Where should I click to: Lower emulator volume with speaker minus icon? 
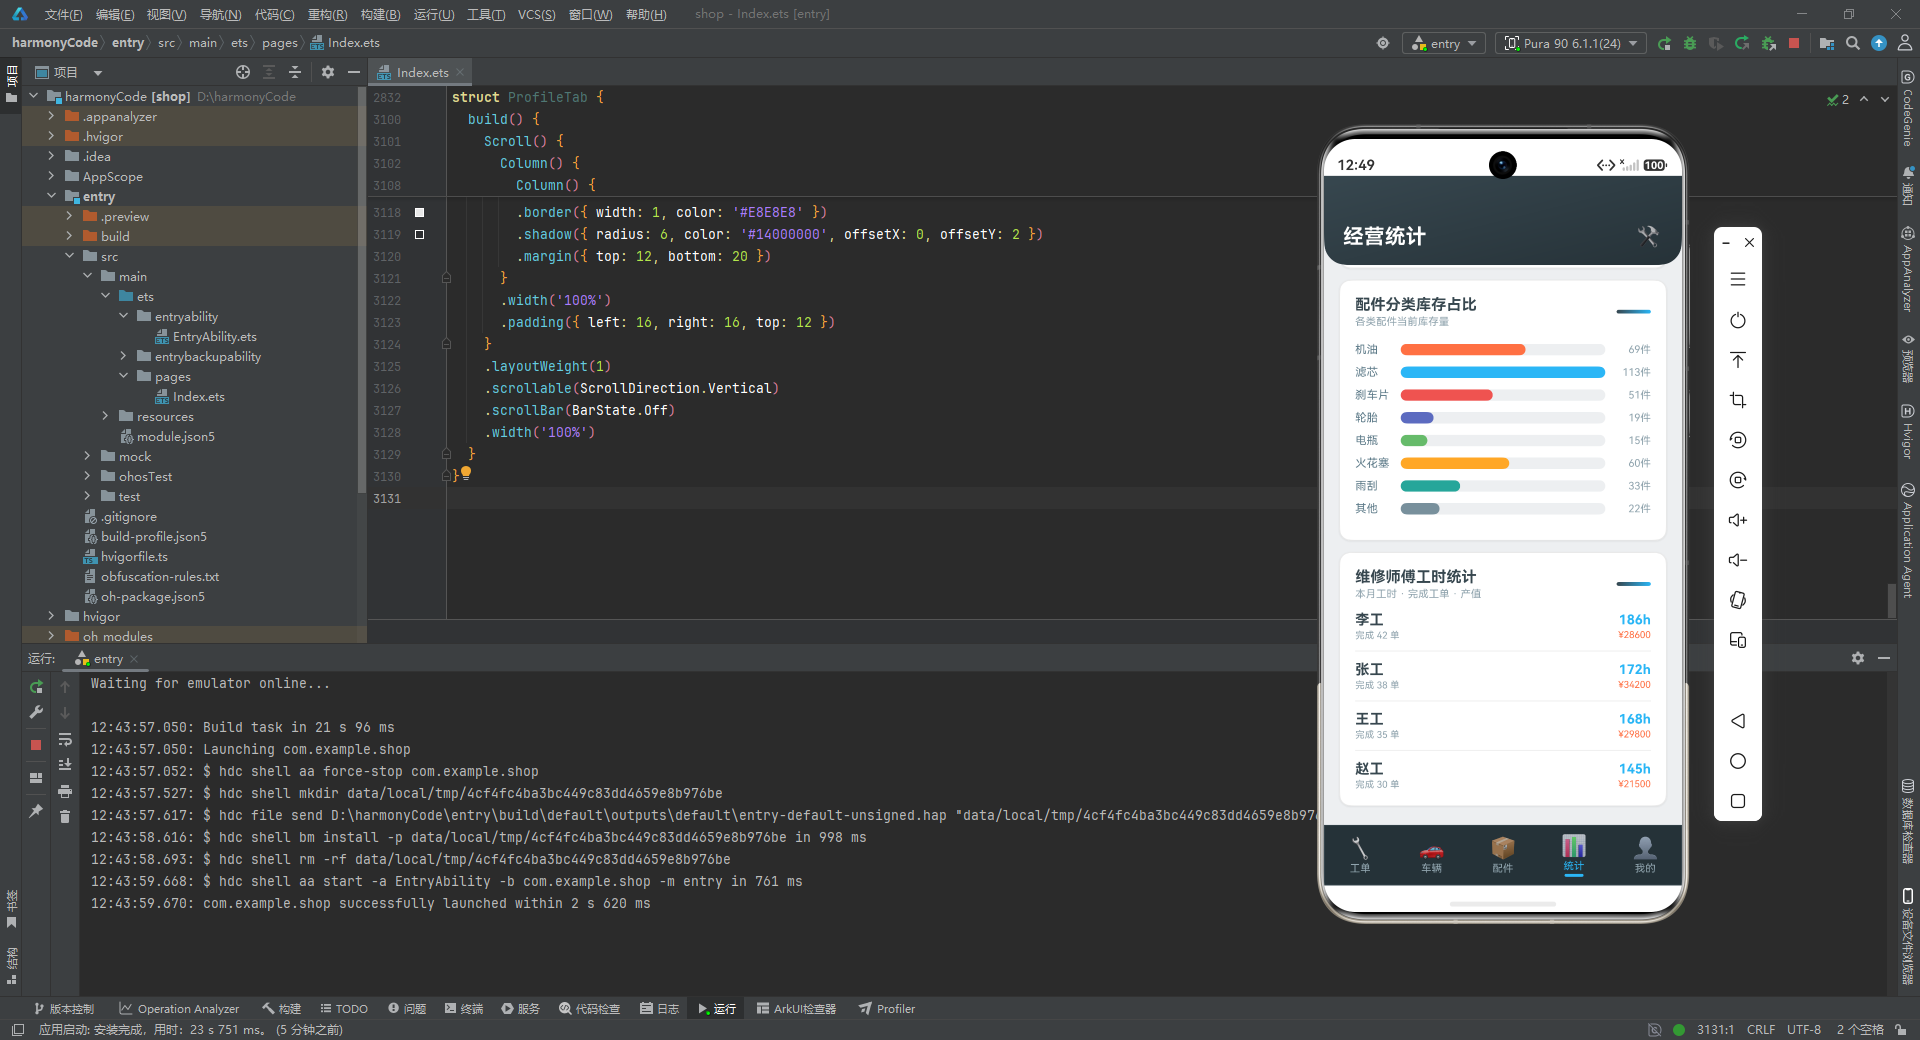pos(1738,560)
